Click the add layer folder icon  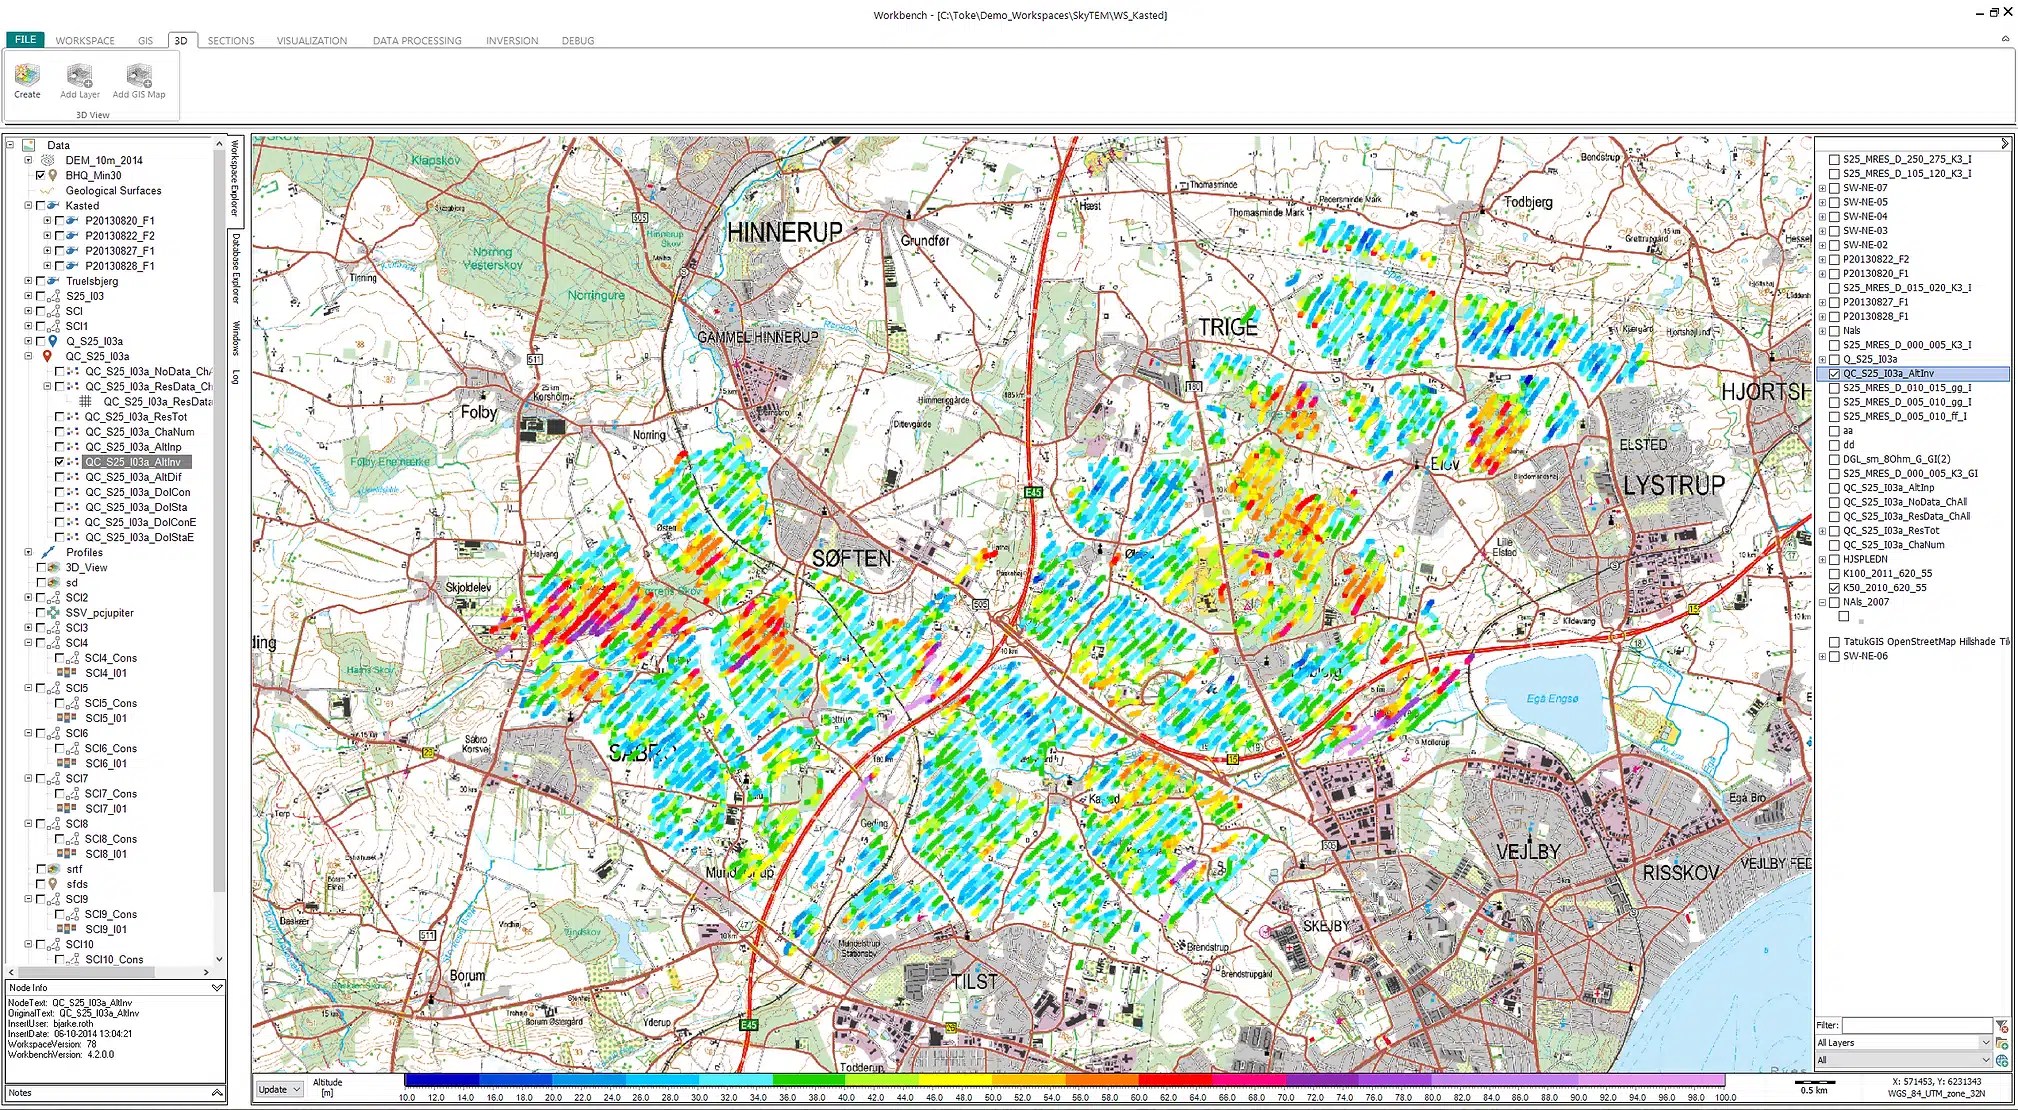click(2001, 1043)
